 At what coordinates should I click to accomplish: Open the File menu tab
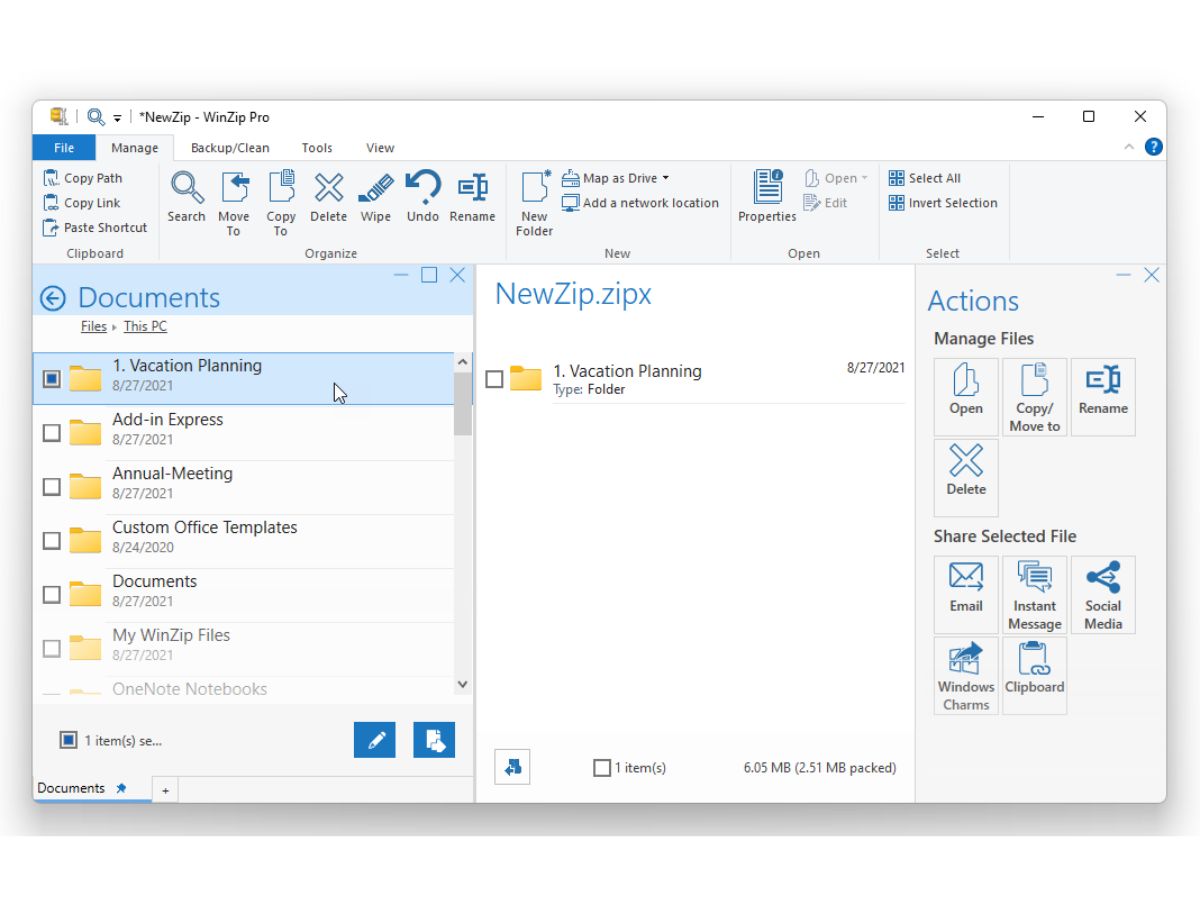(64, 147)
